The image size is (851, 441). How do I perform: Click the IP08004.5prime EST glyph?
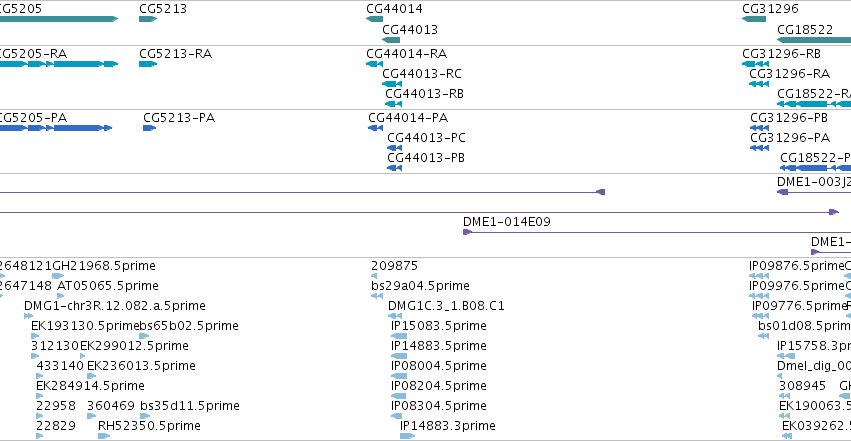[399, 376]
